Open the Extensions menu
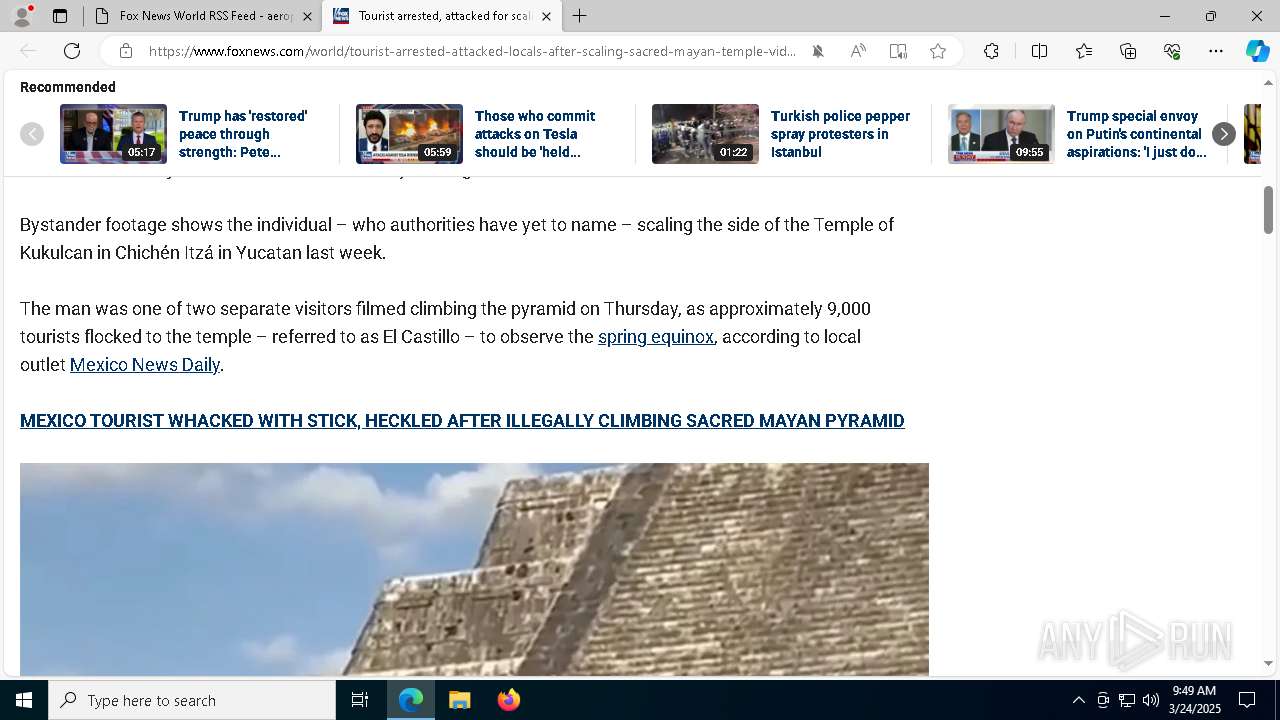The image size is (1280, 720). point(991,51)
